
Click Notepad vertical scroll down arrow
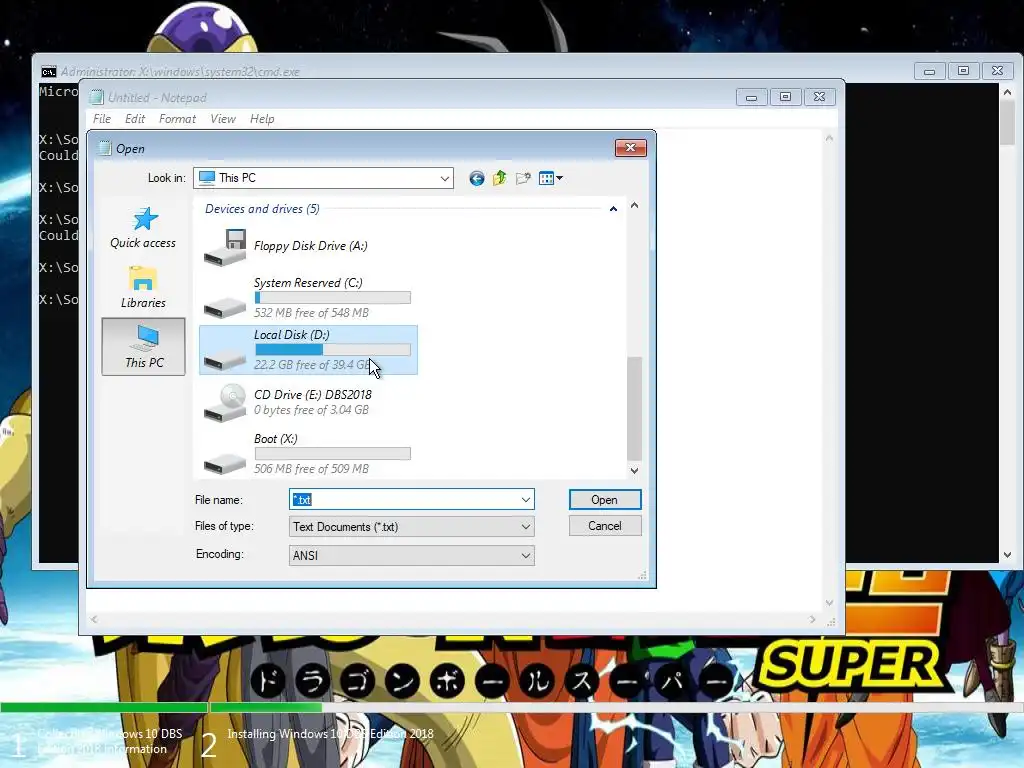[829, 603]
